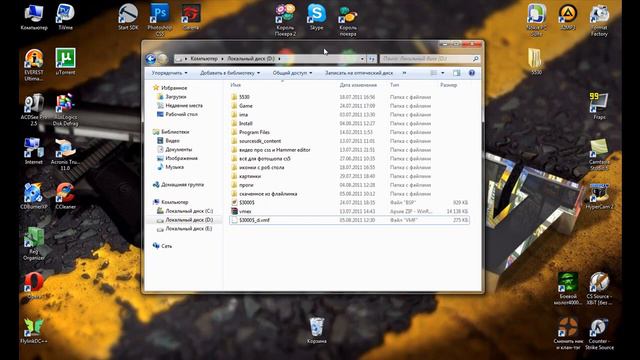Launch the Garena desktop shortcut

[x=191, y=17]
